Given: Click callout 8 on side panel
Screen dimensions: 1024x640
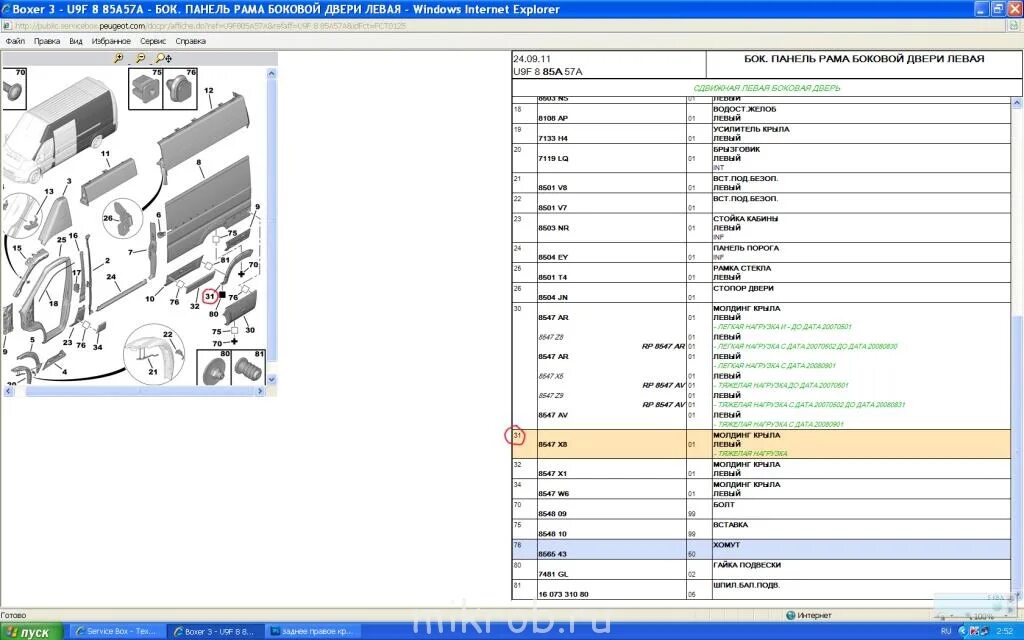Looking at the screenshot, I should click(x=199, y=162).
